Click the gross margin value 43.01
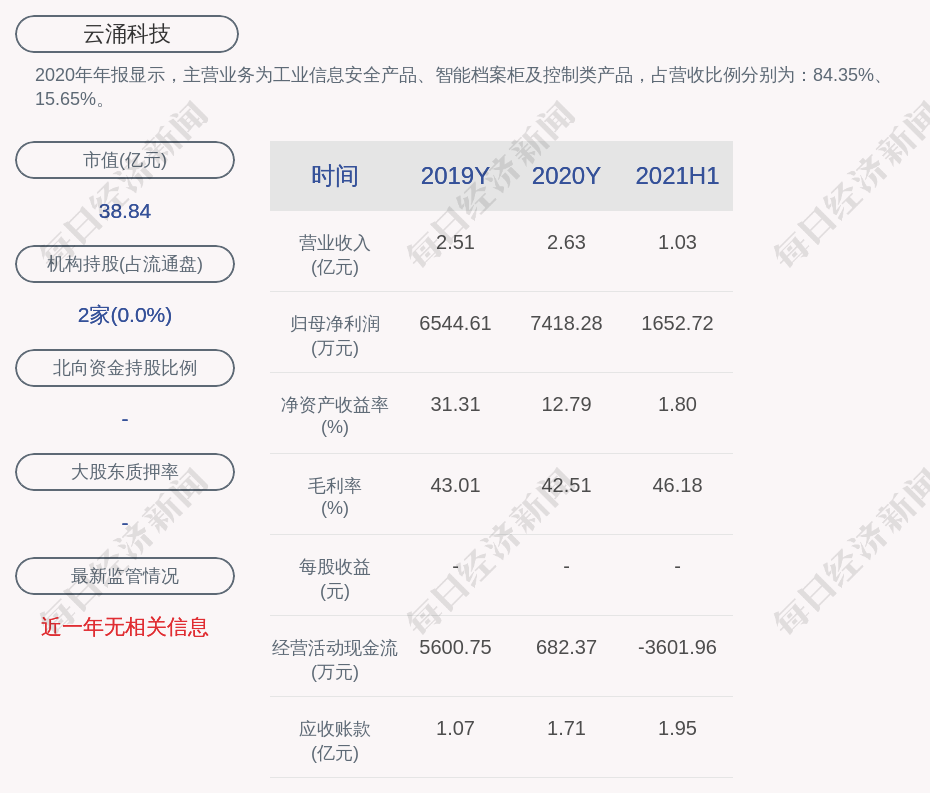Screen dimensions: 930x793 click(455, 486)
